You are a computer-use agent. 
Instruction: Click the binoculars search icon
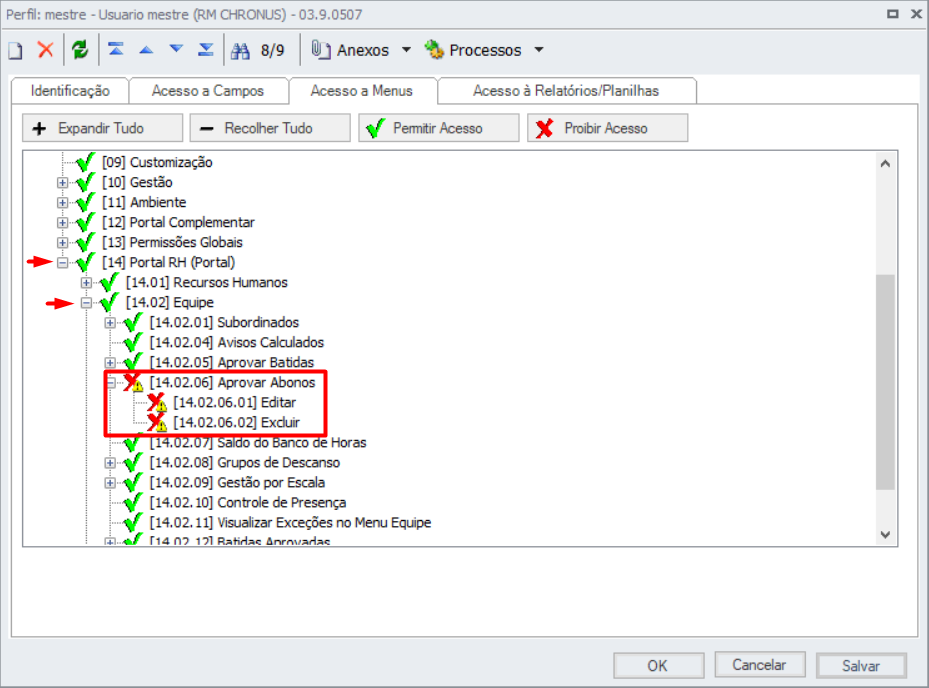[240, 51]
